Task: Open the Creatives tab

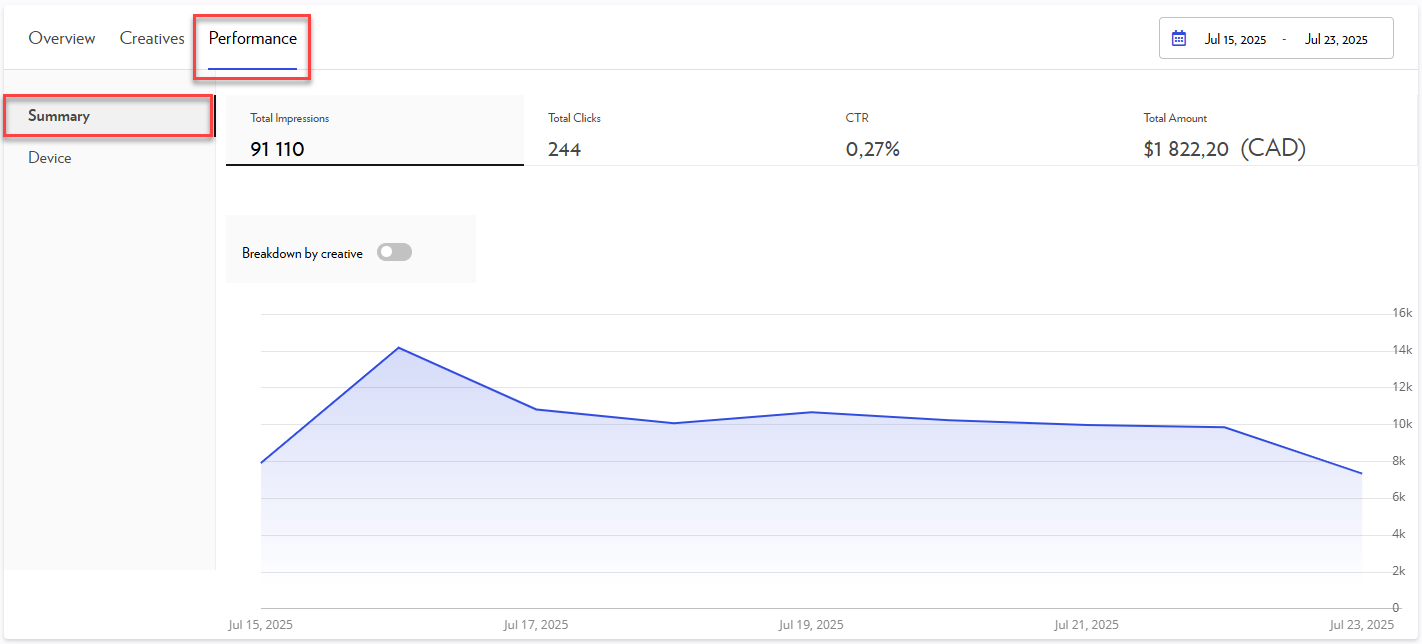Action: 152,39
